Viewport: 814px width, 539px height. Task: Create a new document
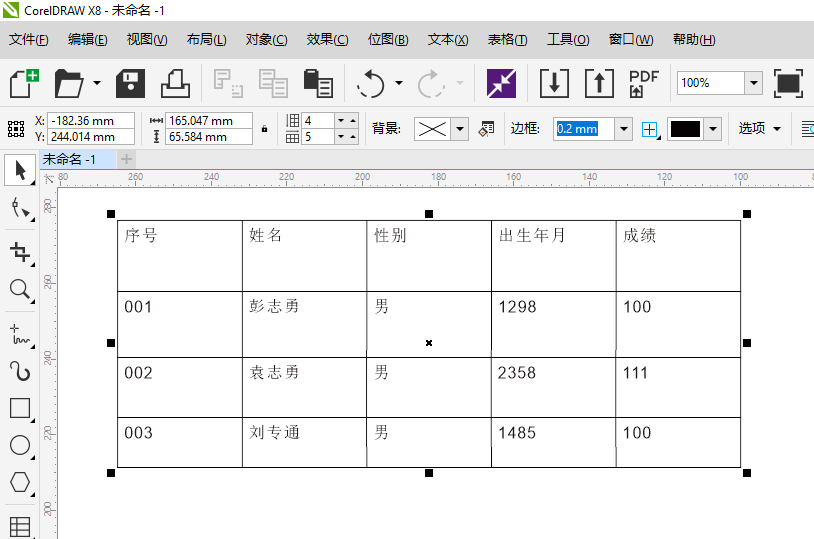pyautogui.click(x=24, y=83)
